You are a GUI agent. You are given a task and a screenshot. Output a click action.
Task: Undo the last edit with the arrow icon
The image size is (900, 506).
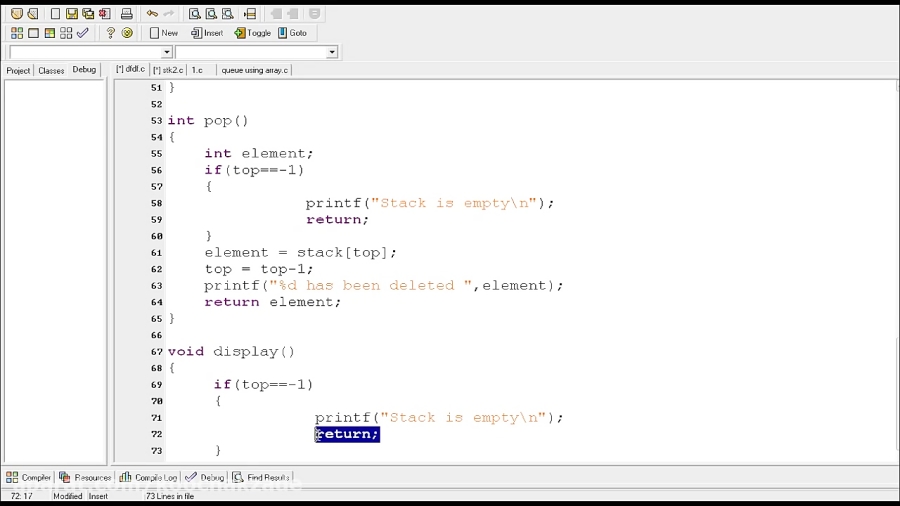[152, 13]
